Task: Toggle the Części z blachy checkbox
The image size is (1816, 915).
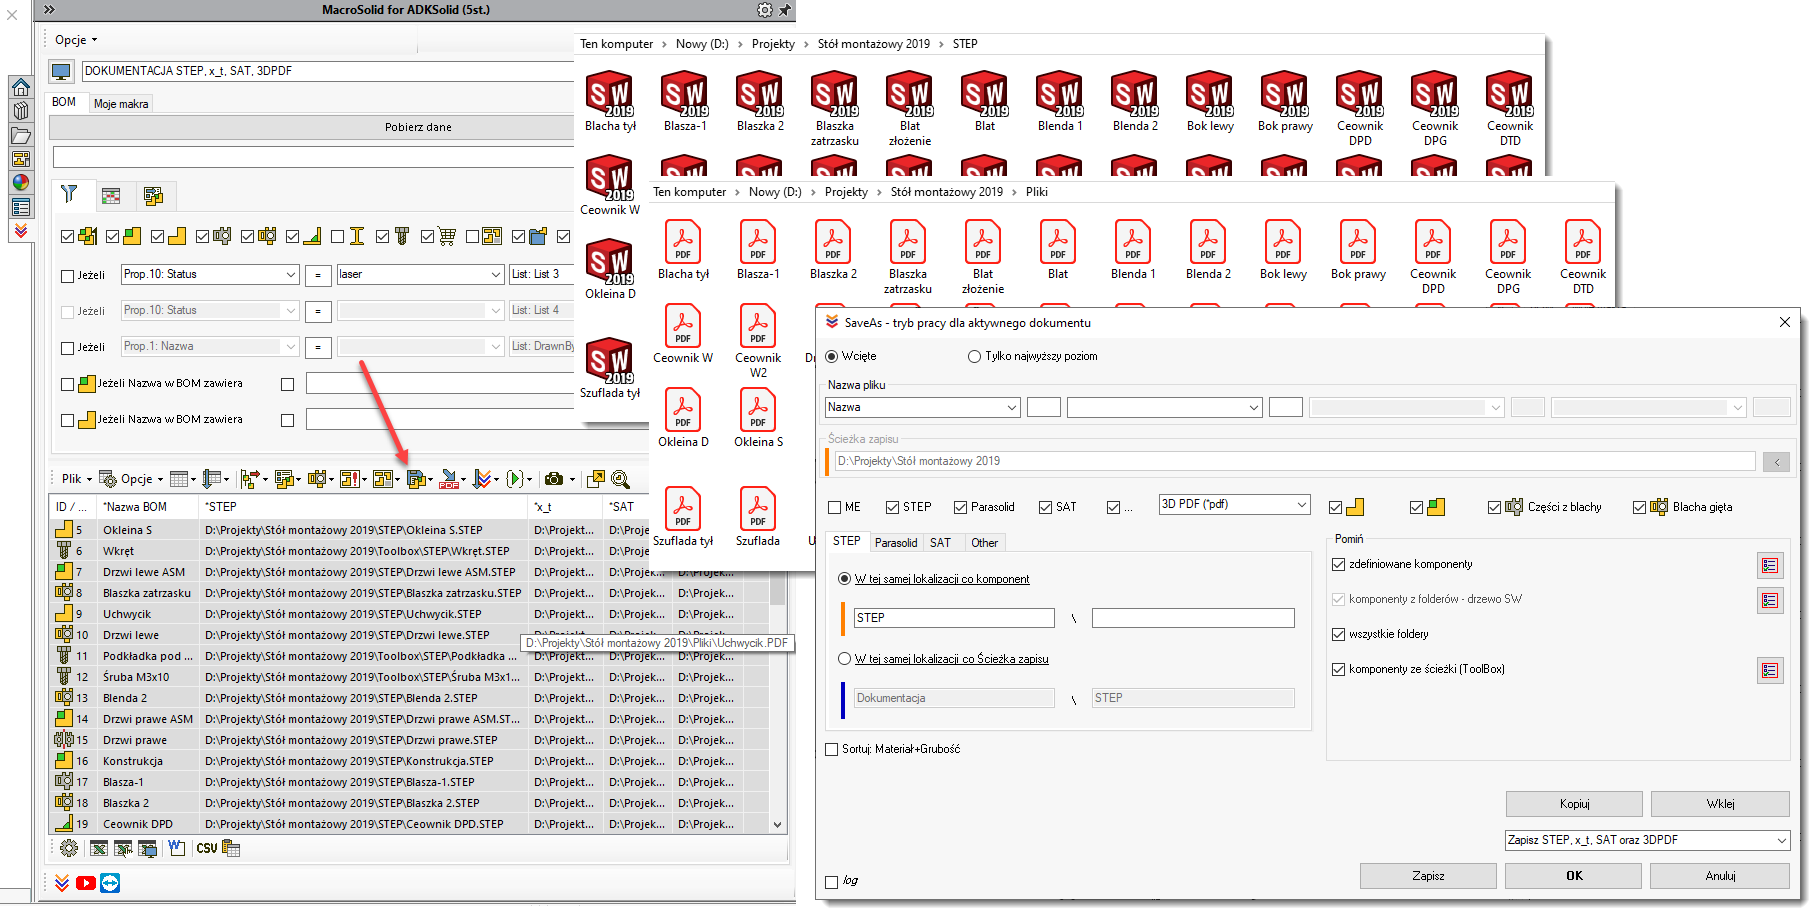Action: click(x=1494, y=508)
